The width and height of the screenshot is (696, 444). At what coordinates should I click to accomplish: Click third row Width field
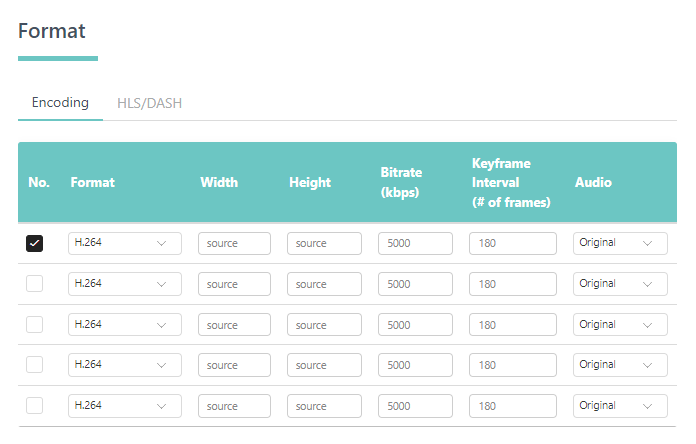(234, 325)
